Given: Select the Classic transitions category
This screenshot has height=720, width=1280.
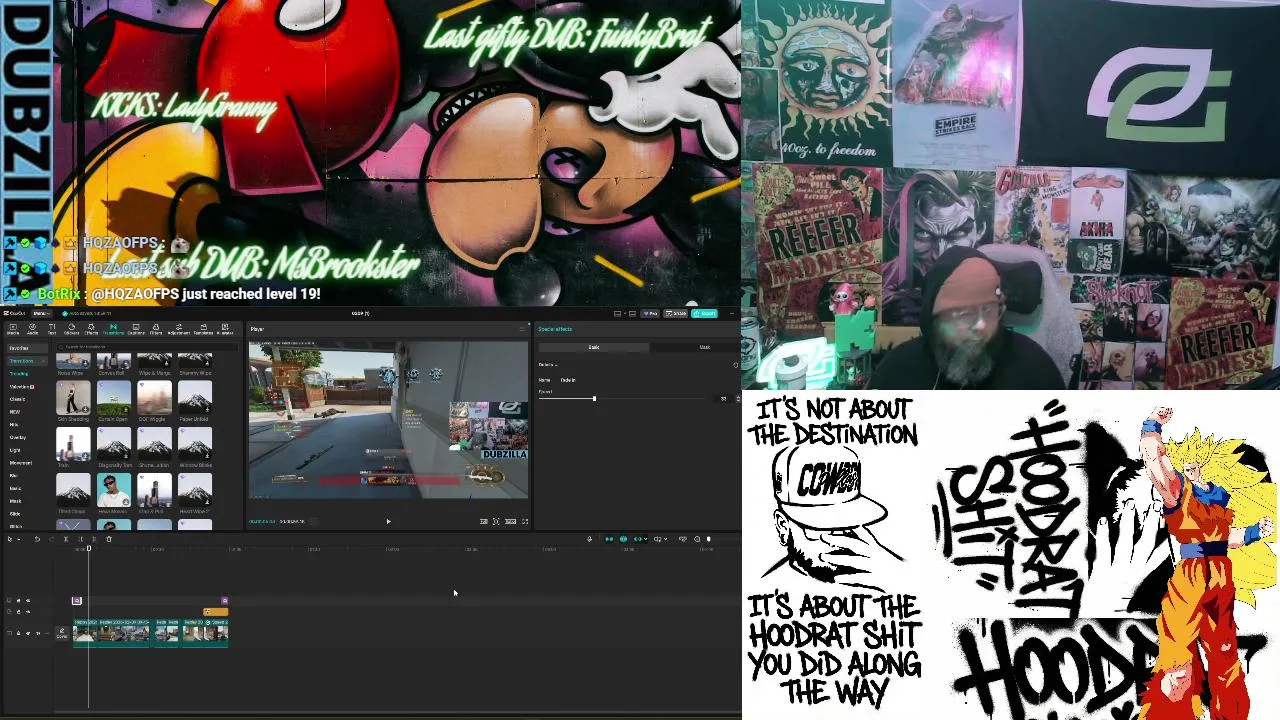Looking at the screenshot, I should pos(17,399).
